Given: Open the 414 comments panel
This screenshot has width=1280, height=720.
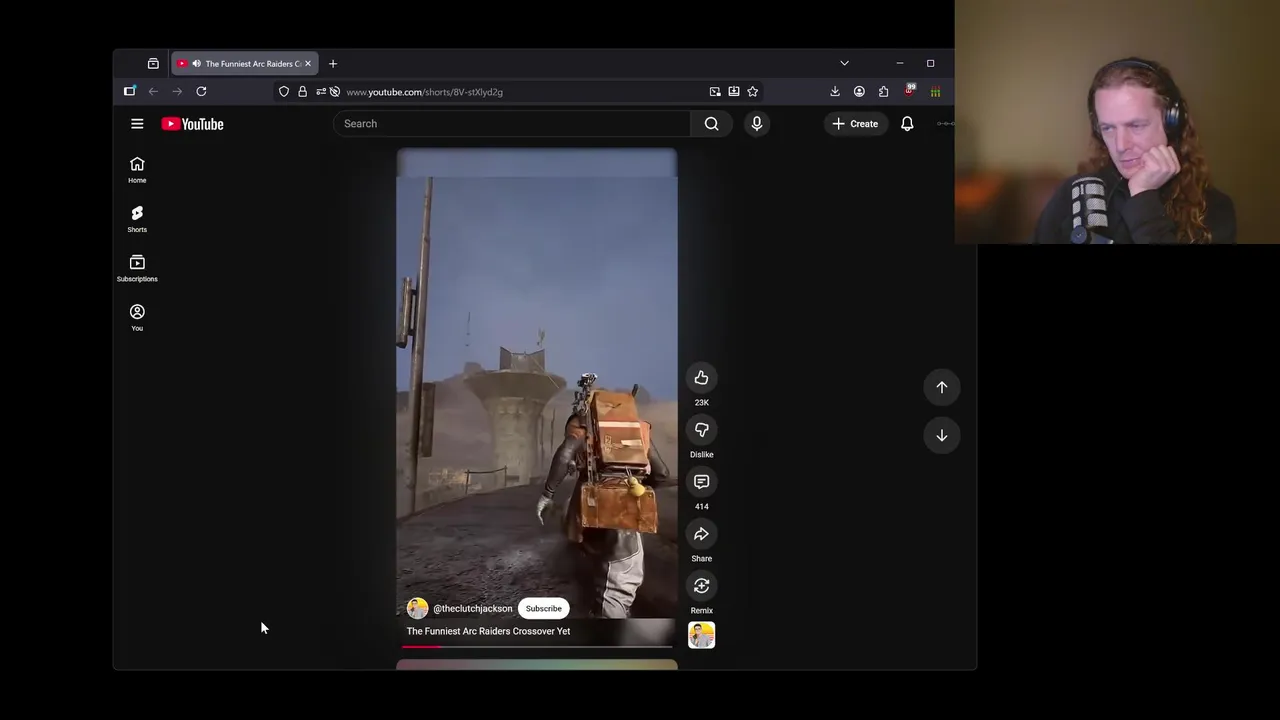Looking at the screenshot, I should coord(701,482).
